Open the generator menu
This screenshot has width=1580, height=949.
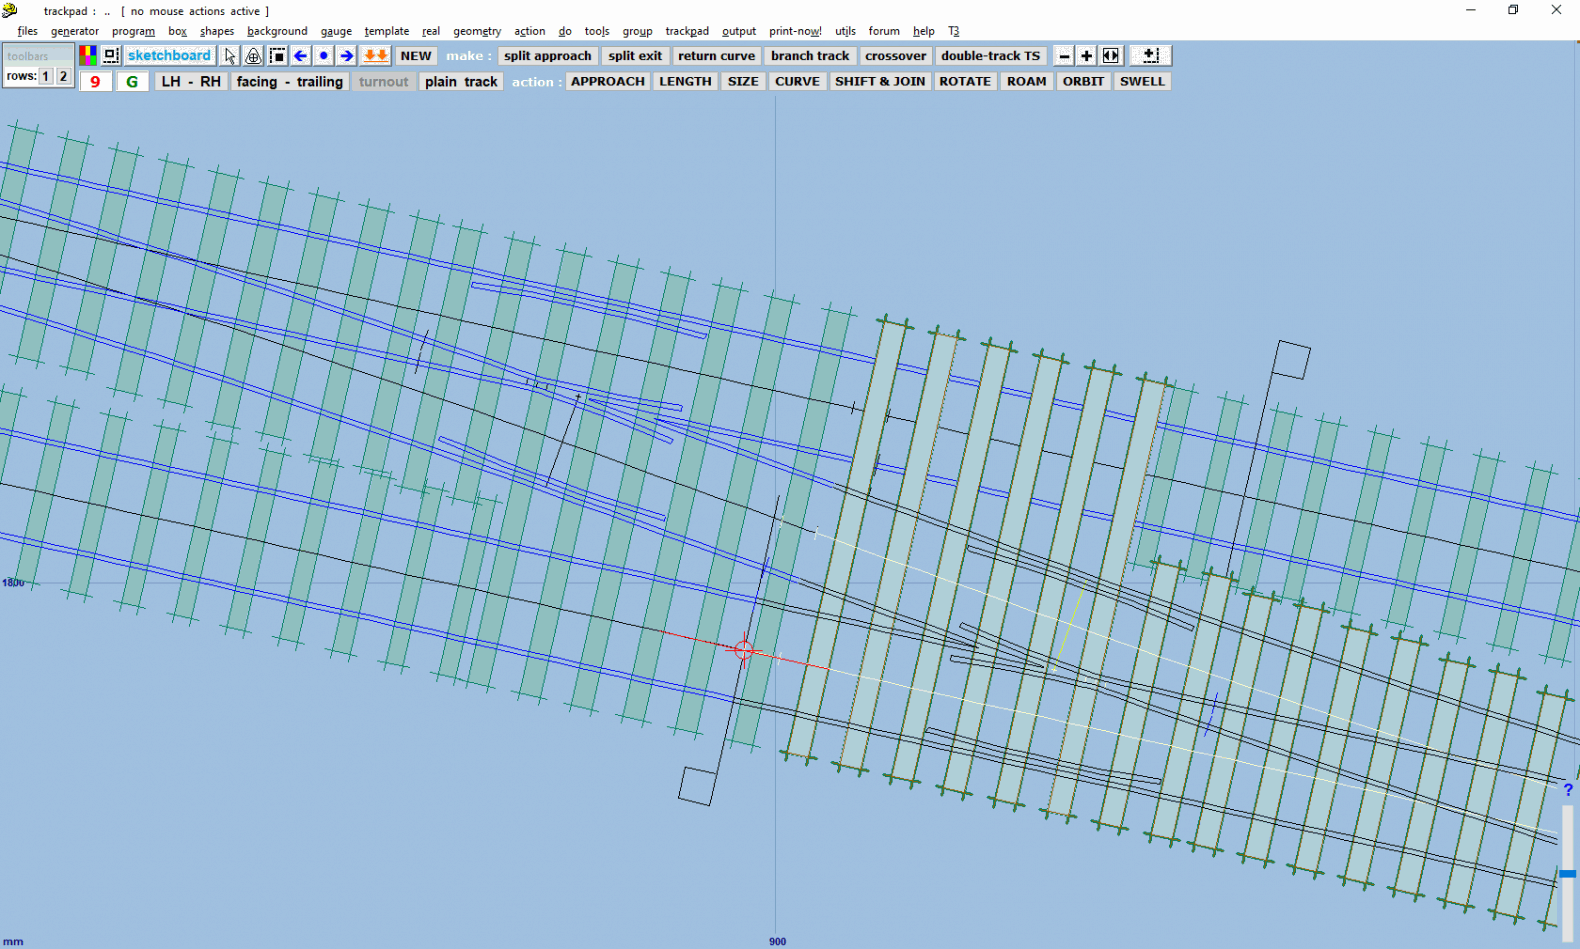75,31
